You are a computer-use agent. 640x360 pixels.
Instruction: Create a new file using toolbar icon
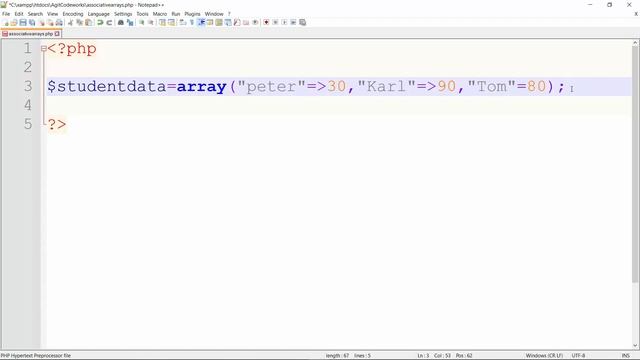(x=5, y=22)
